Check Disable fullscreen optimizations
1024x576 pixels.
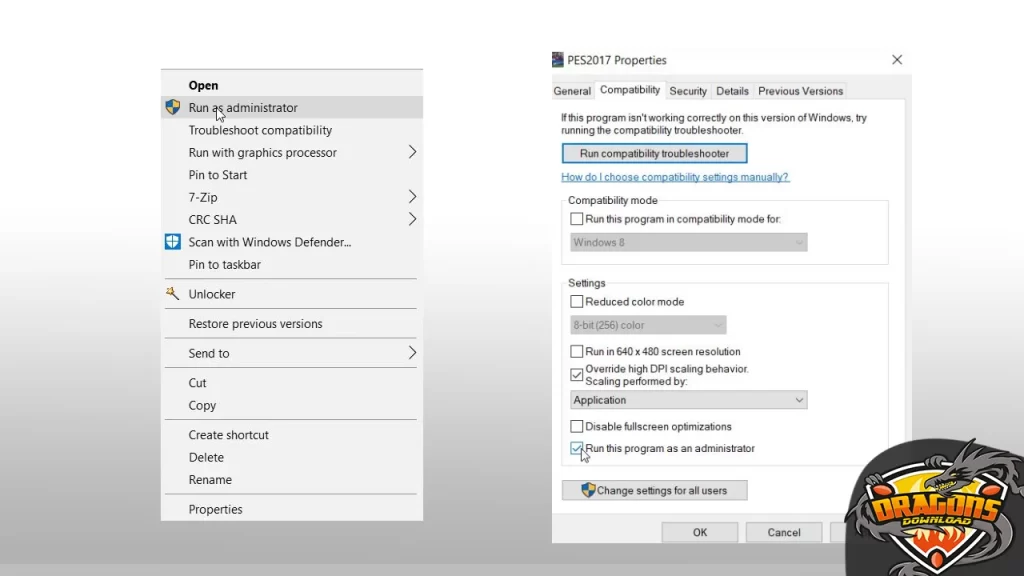tap(576, 427)
